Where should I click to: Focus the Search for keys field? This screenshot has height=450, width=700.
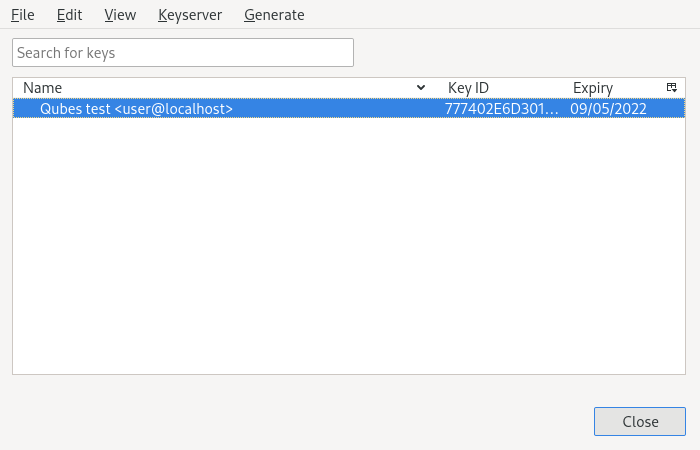click(x=183, y=52)
